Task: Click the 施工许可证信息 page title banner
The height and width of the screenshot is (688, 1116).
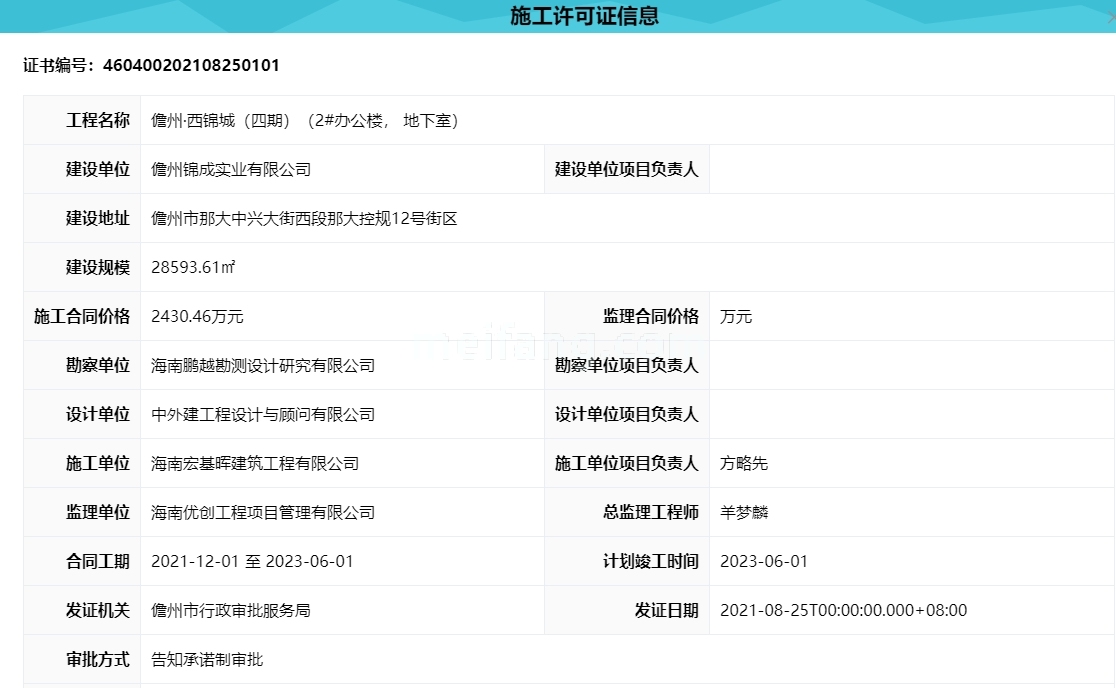Action: [x=558, y=16]
